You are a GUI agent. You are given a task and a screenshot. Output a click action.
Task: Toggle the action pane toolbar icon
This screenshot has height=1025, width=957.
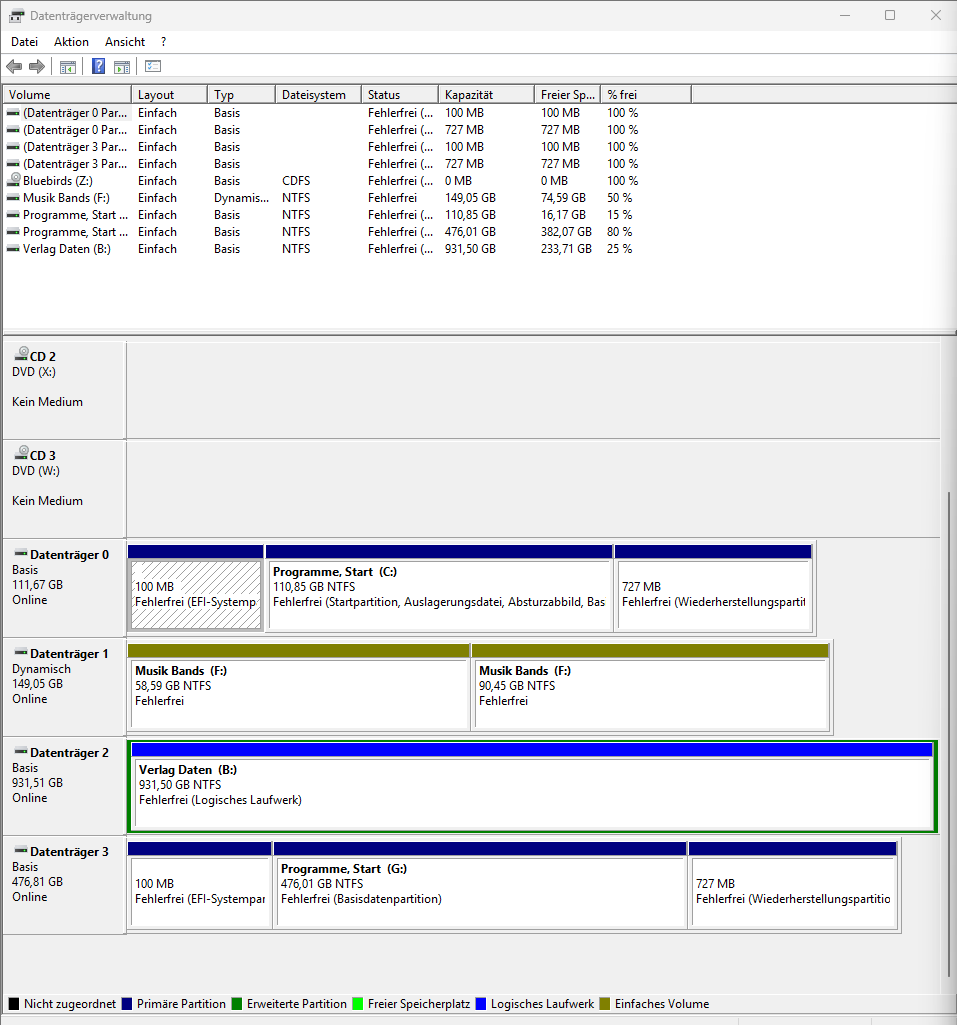coord(122,67)
